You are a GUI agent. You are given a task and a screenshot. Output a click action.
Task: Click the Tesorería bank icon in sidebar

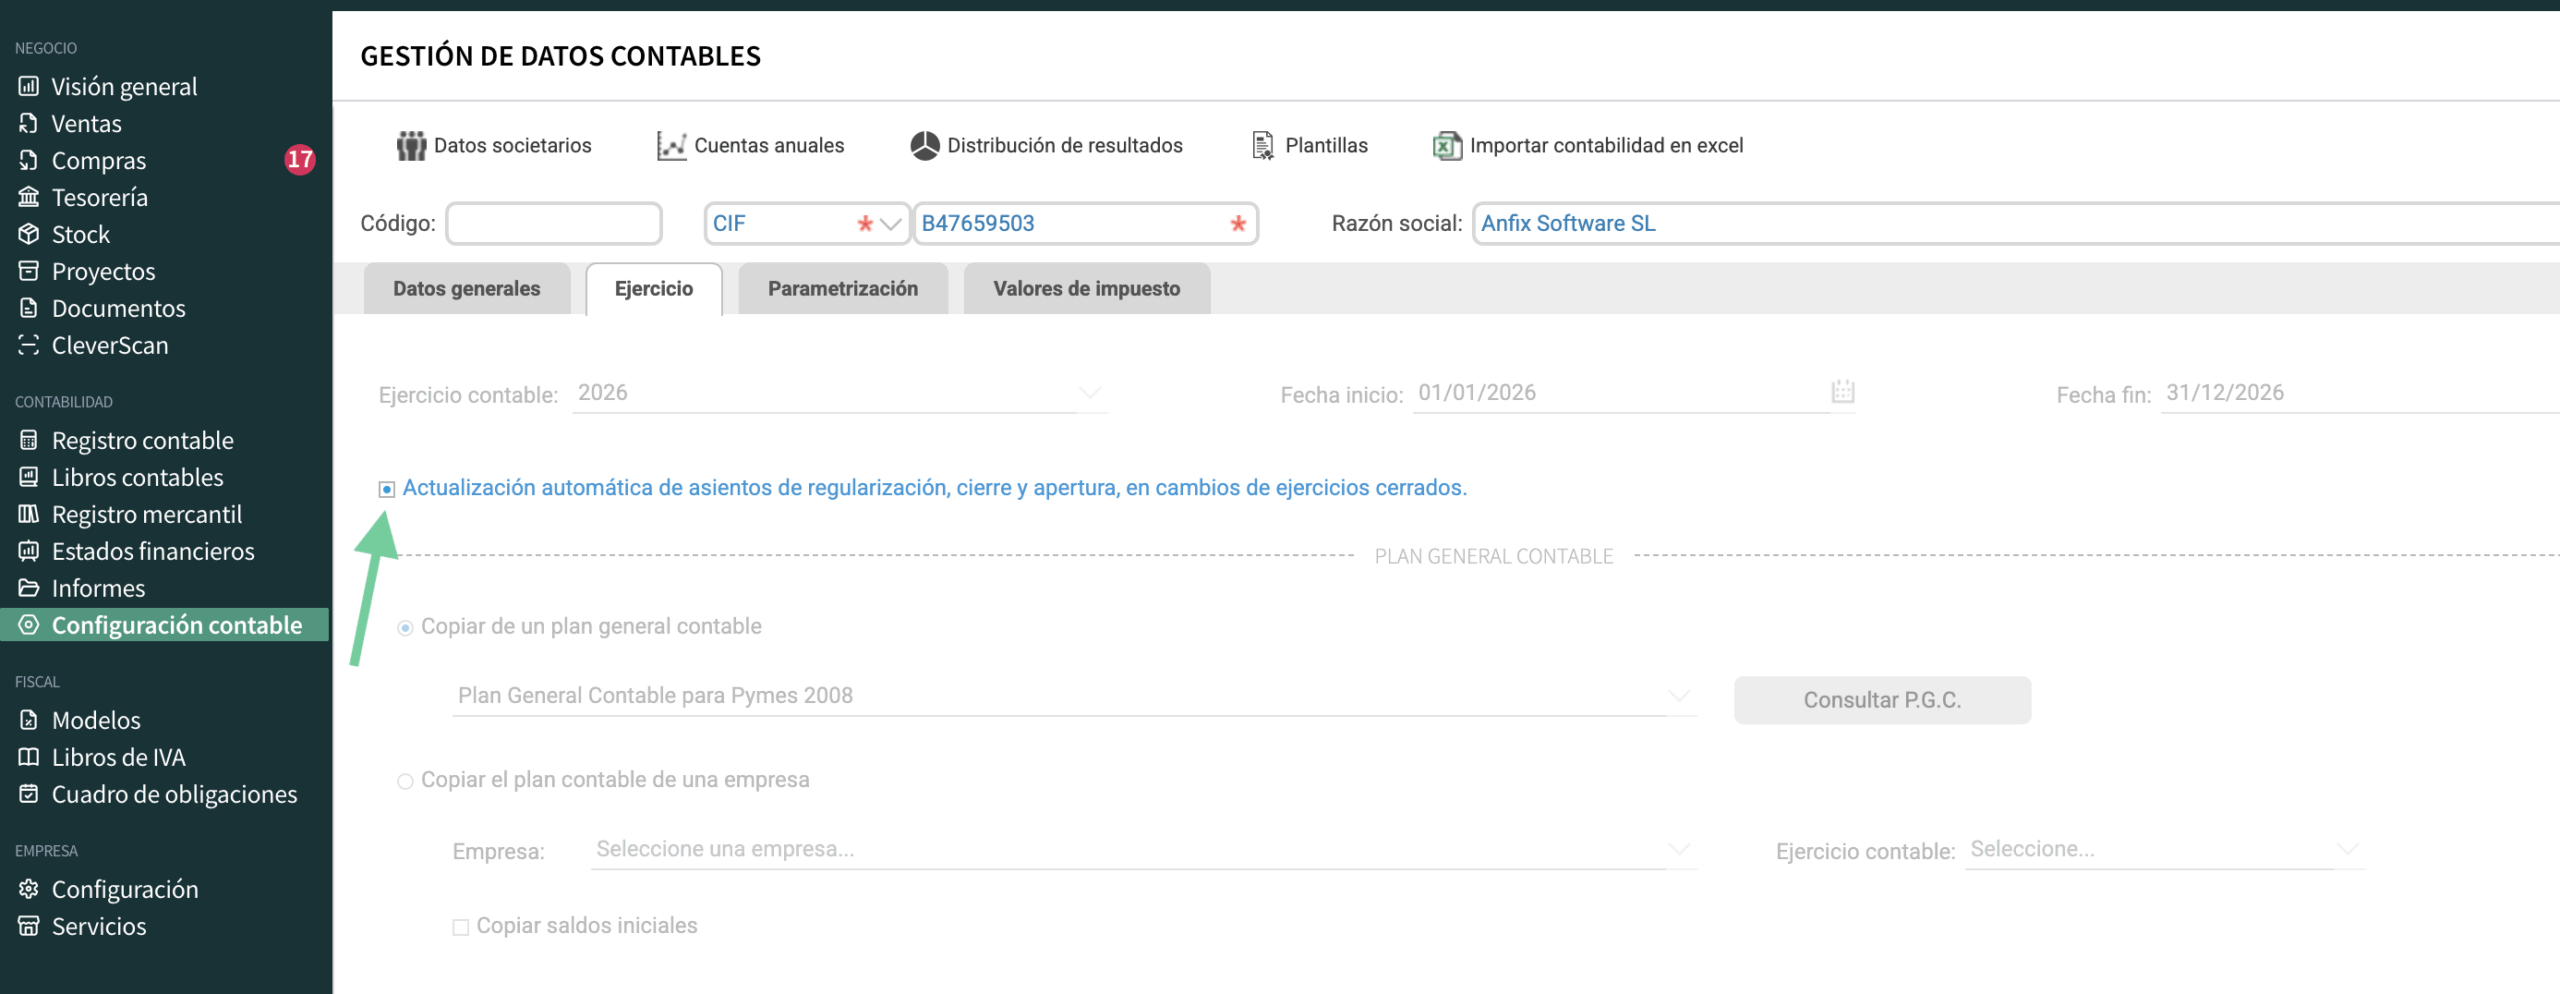pyautogui.click(x=29, y=197)
